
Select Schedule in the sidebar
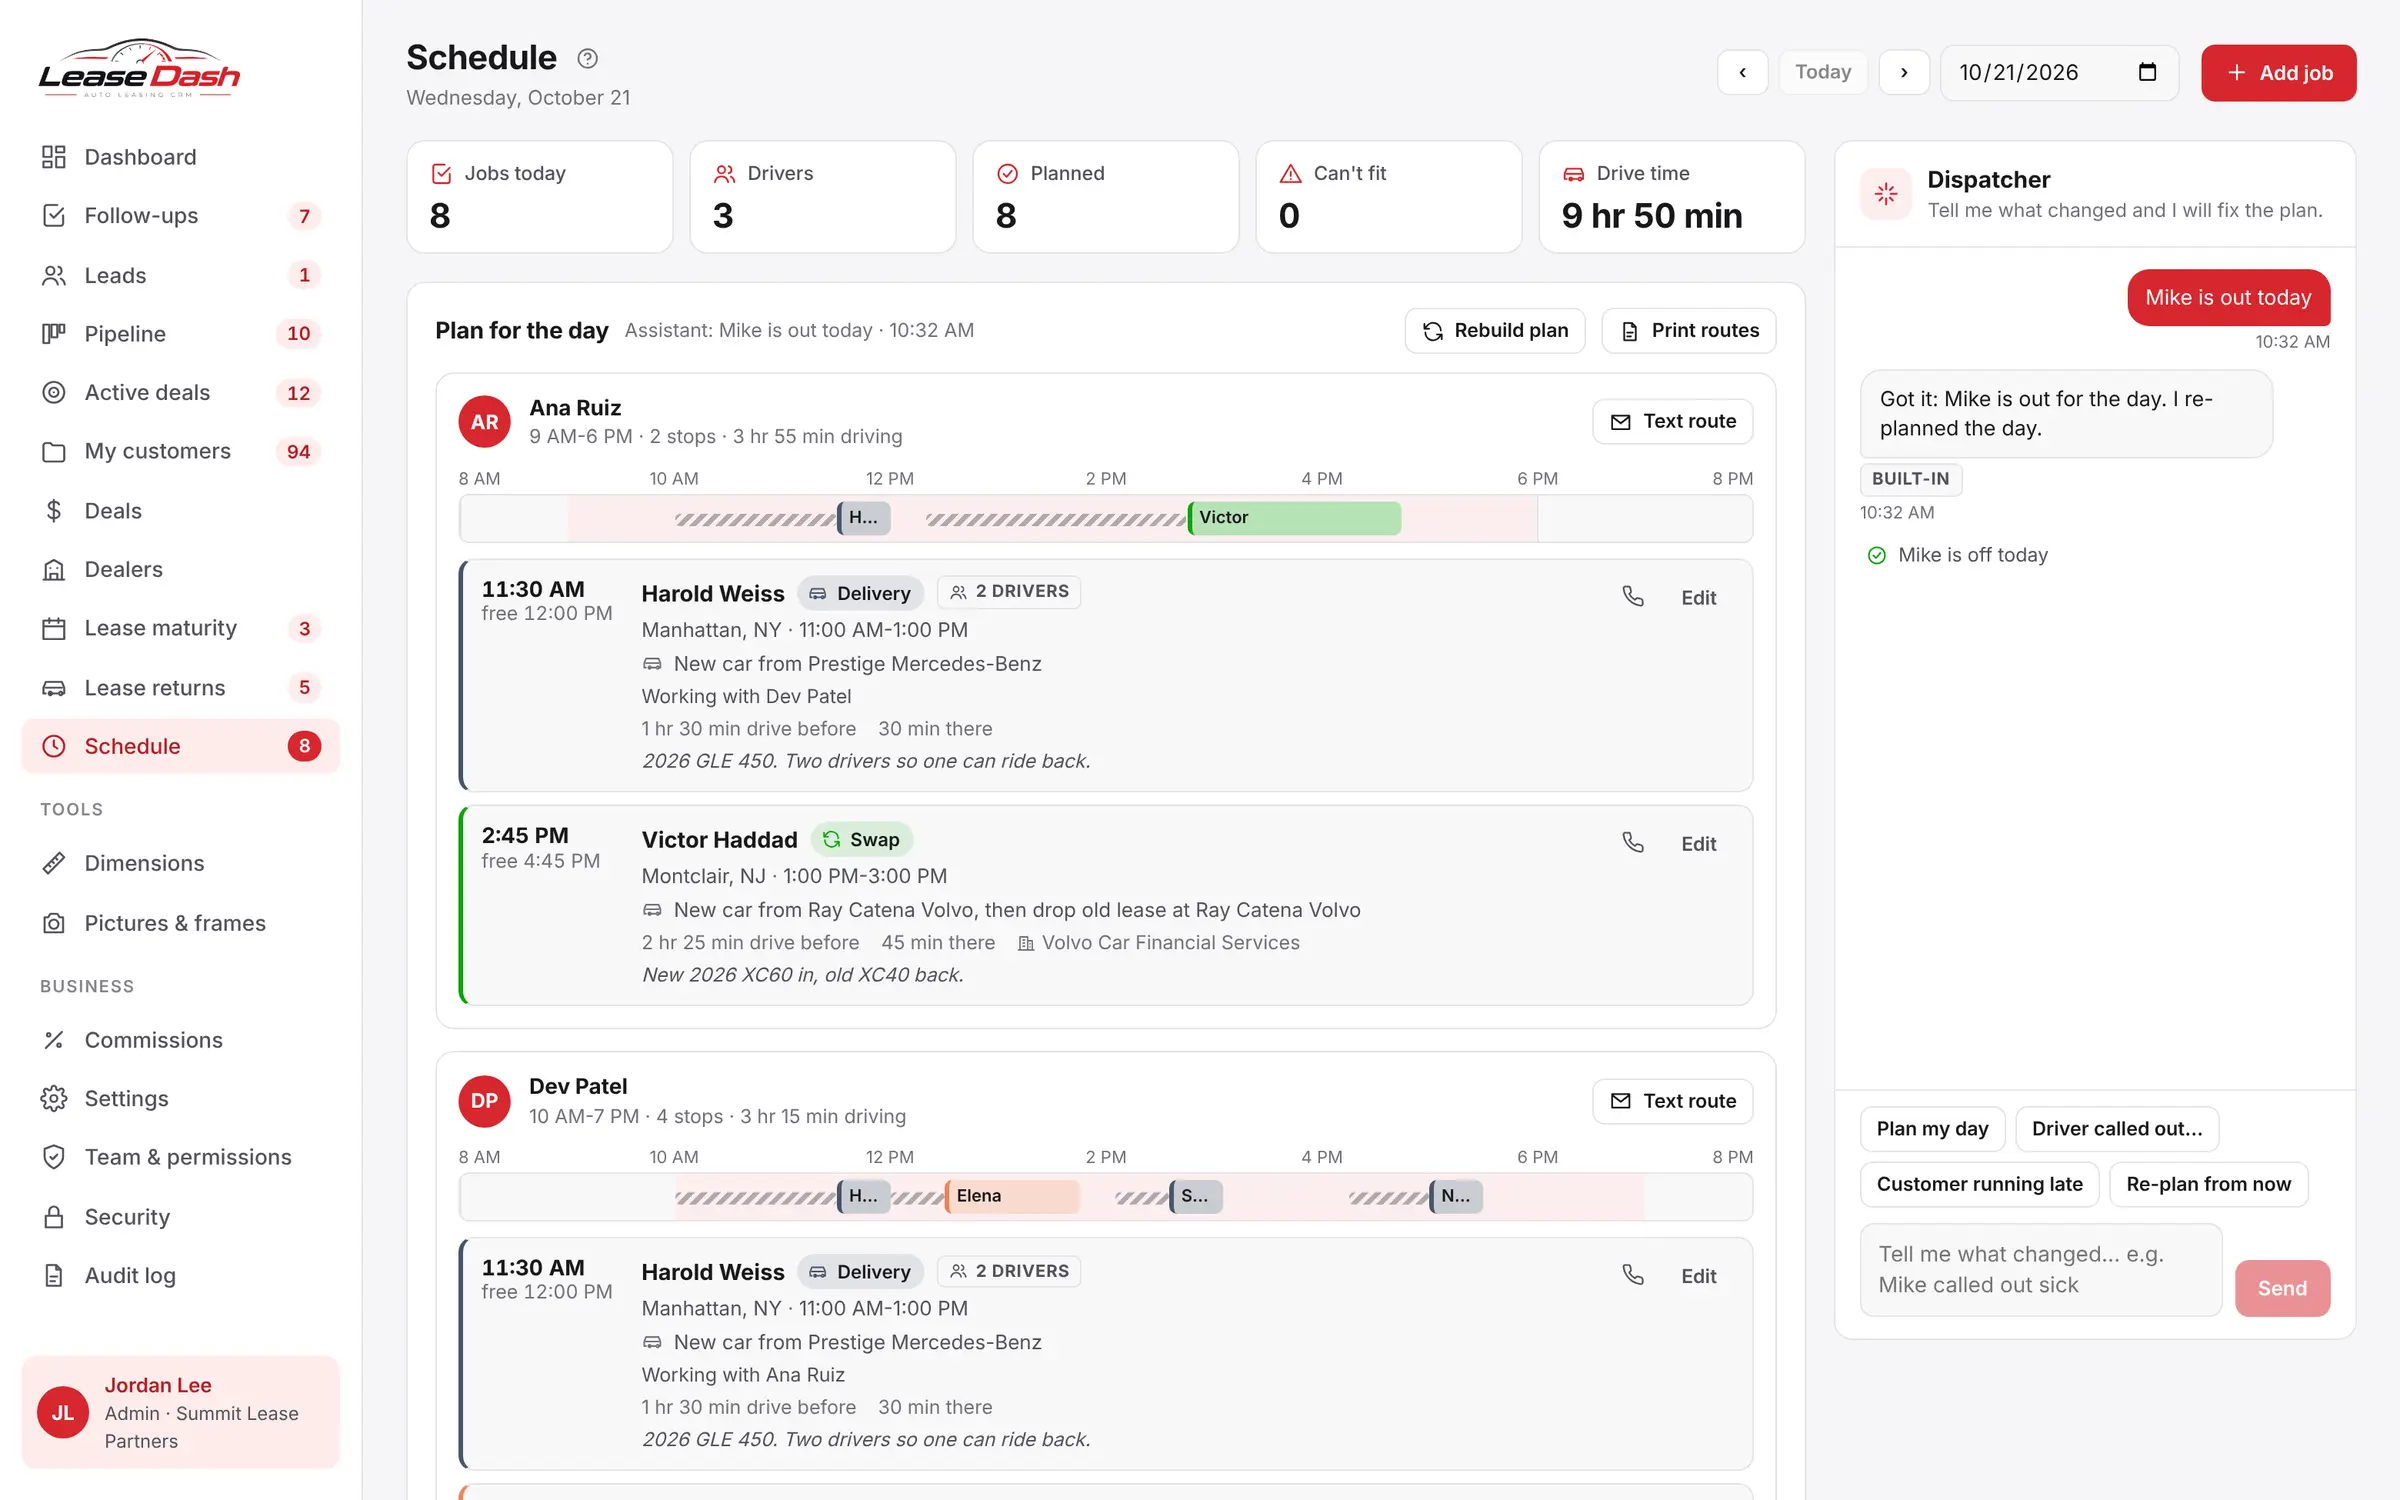click(180, 746)
